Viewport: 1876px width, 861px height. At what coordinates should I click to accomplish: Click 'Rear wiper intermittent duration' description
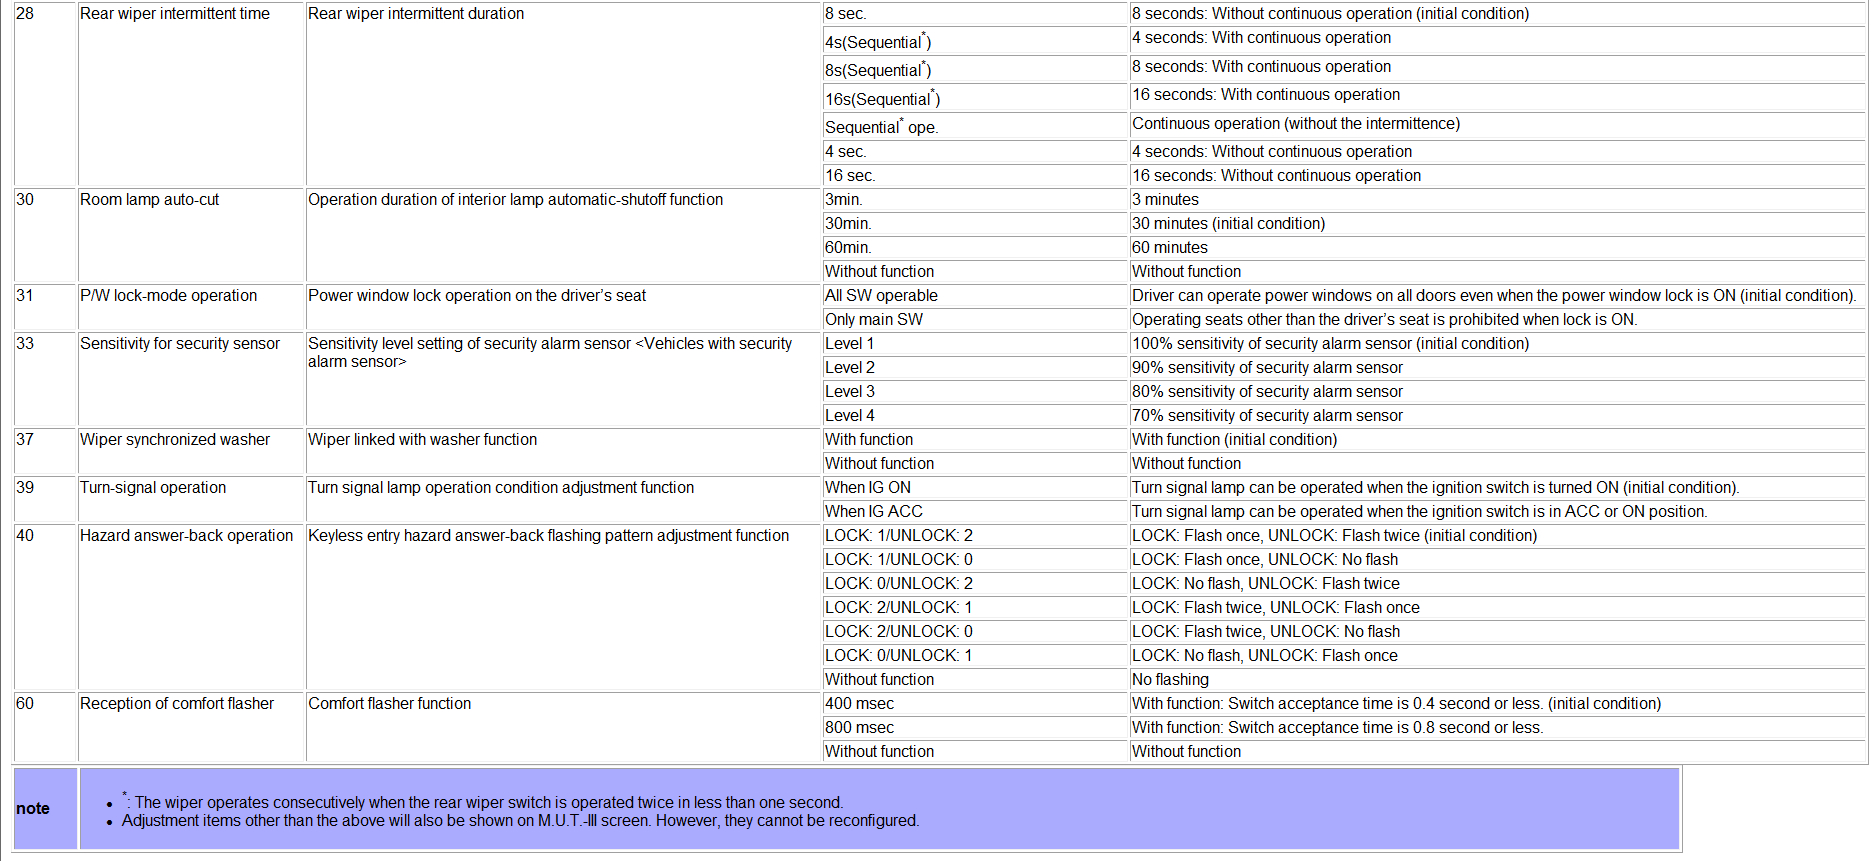point(416,14)
